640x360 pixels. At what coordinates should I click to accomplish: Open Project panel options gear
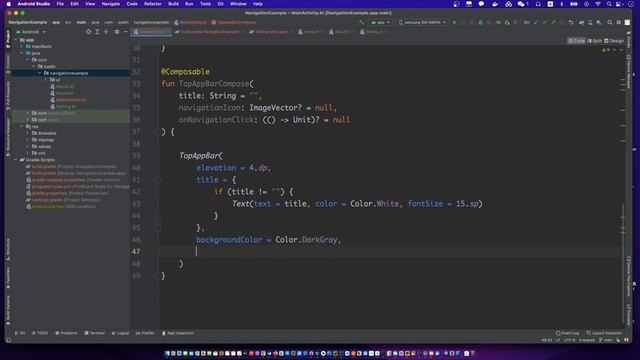tap(117, 31)
